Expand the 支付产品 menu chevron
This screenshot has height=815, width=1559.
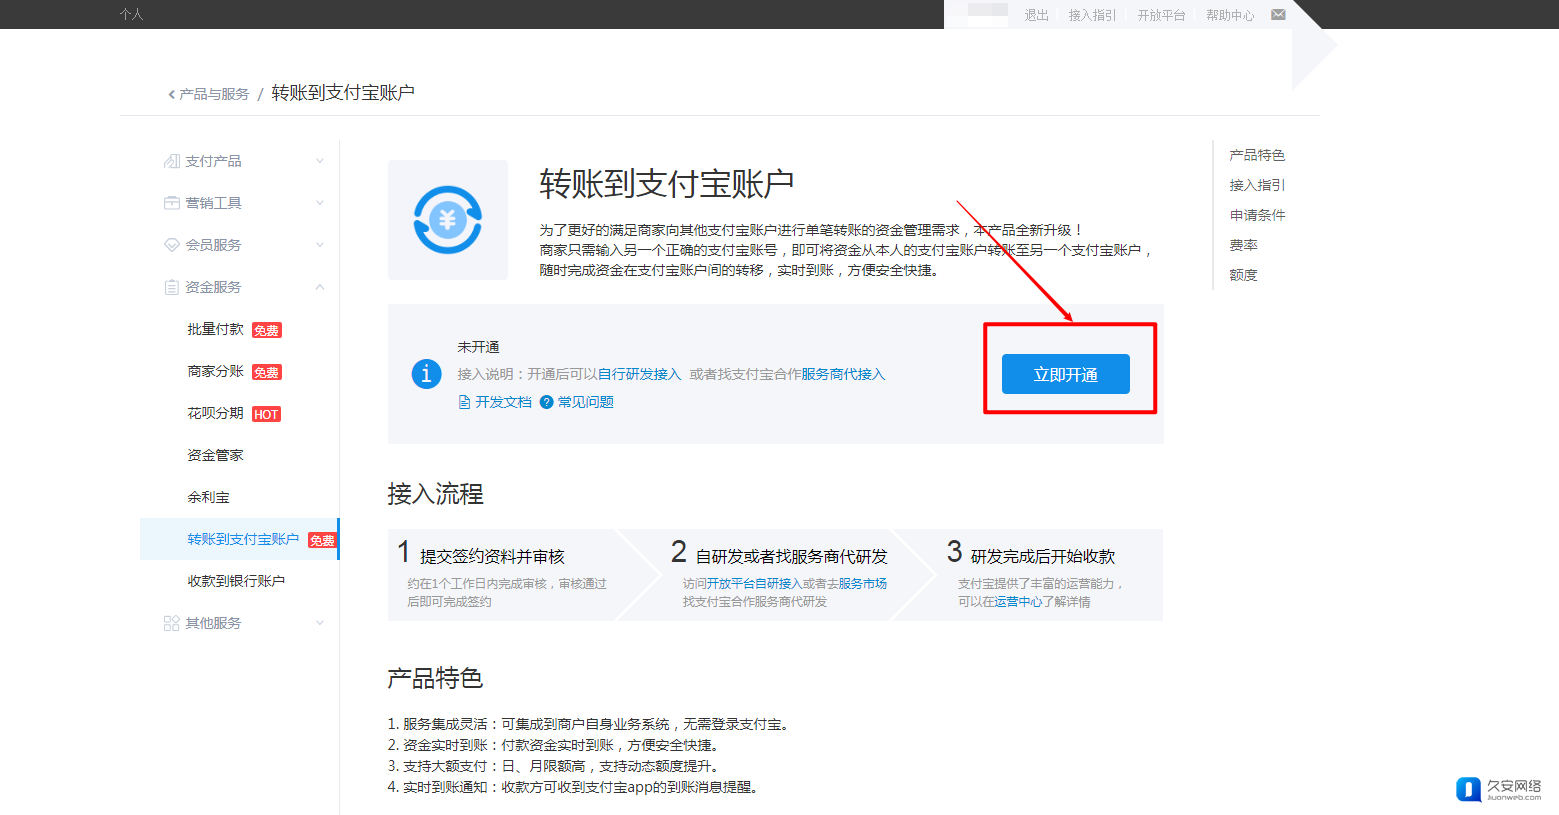pyautogui.click(x=320, y=161)
